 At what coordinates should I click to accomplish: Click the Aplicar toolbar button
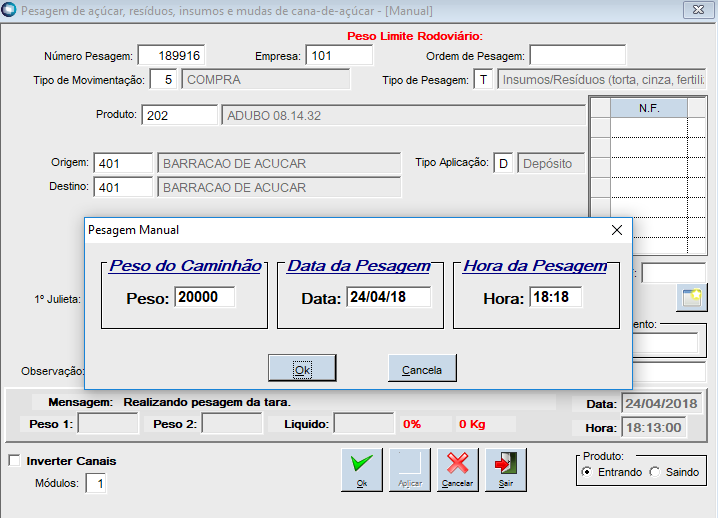(x=410, y=470)
